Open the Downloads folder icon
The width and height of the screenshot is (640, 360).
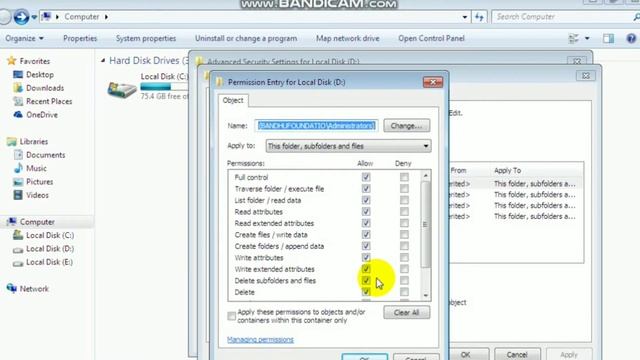coord(18,88)
